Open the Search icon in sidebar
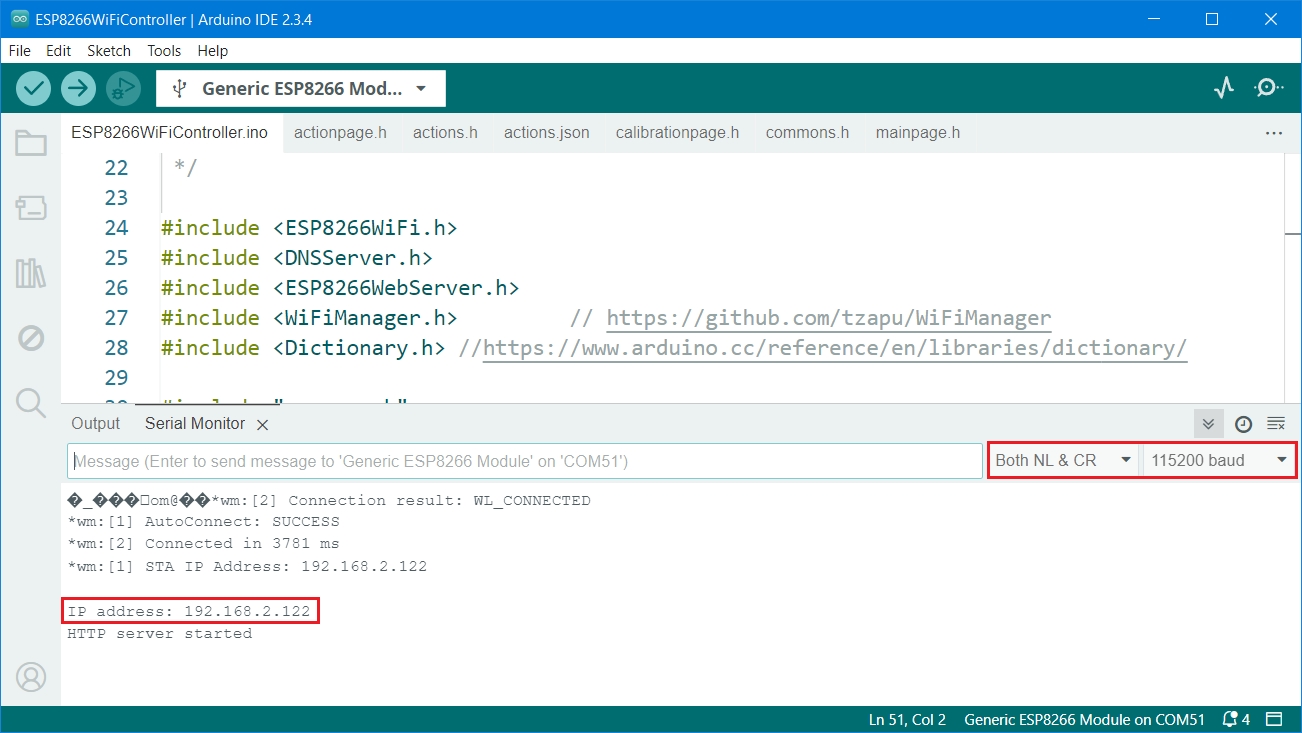Viewport: 1302px width, 733px height. click(x=31, y=403)
